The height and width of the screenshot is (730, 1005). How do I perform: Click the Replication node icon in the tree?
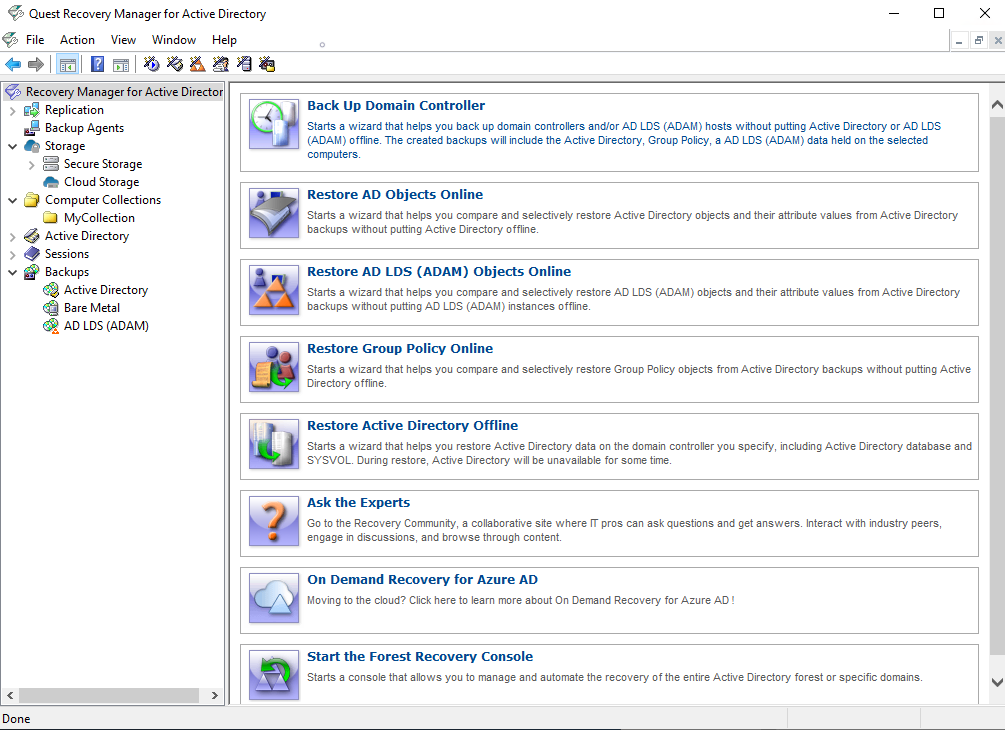pyautogui.click(x=31, y=110)
